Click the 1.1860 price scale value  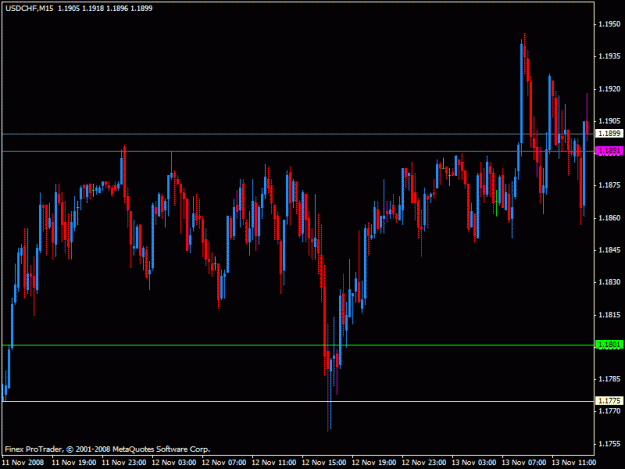pyautogui.click(x=609, y=218)
